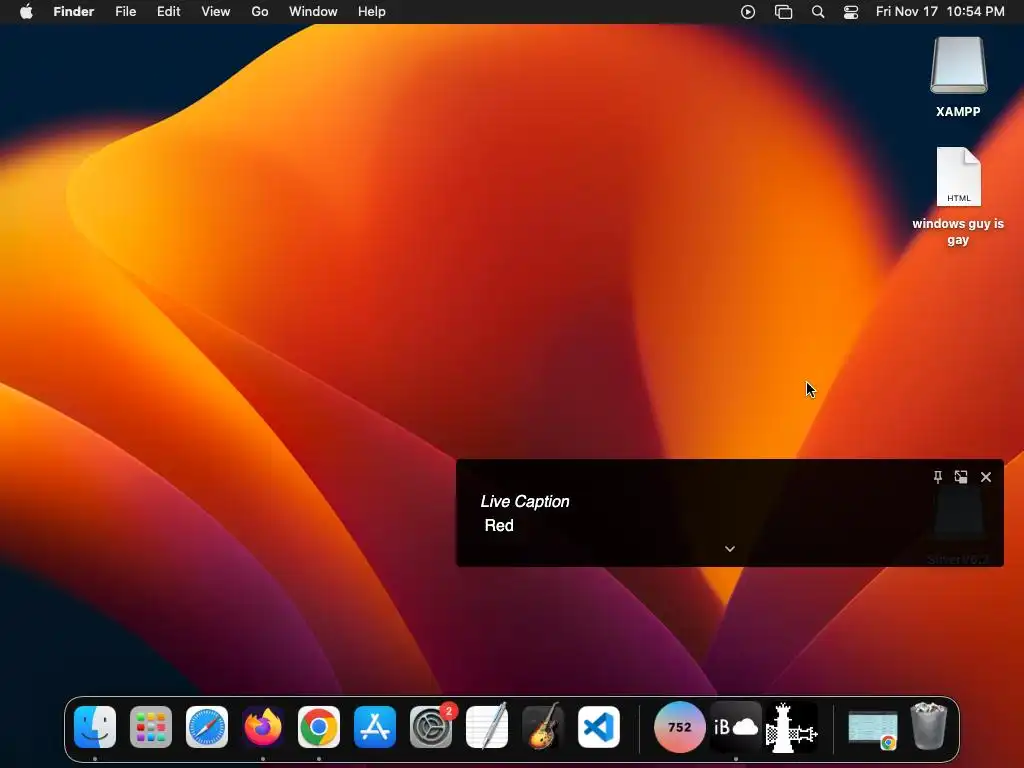Screen dimensions: 1024x768
Task: Expand Live Caption with down chevron
Action: point(730,549)
